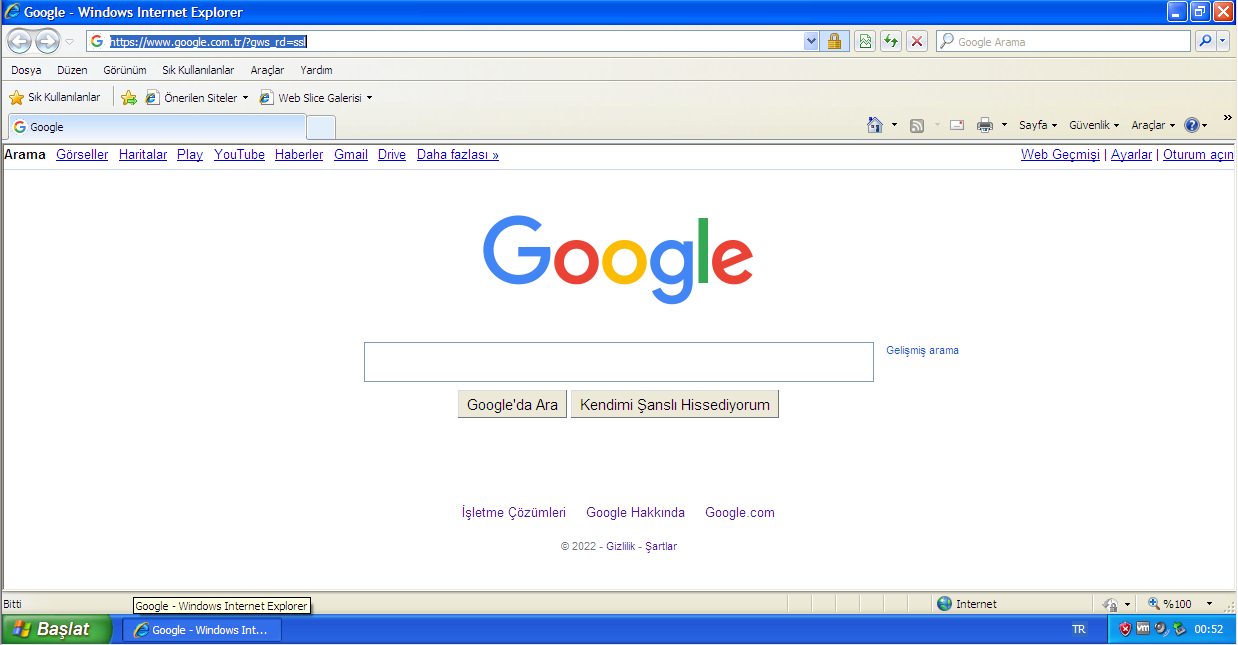Open the Drive link
The width and height of the screenshot is (1238, 645).
[392, 155]
